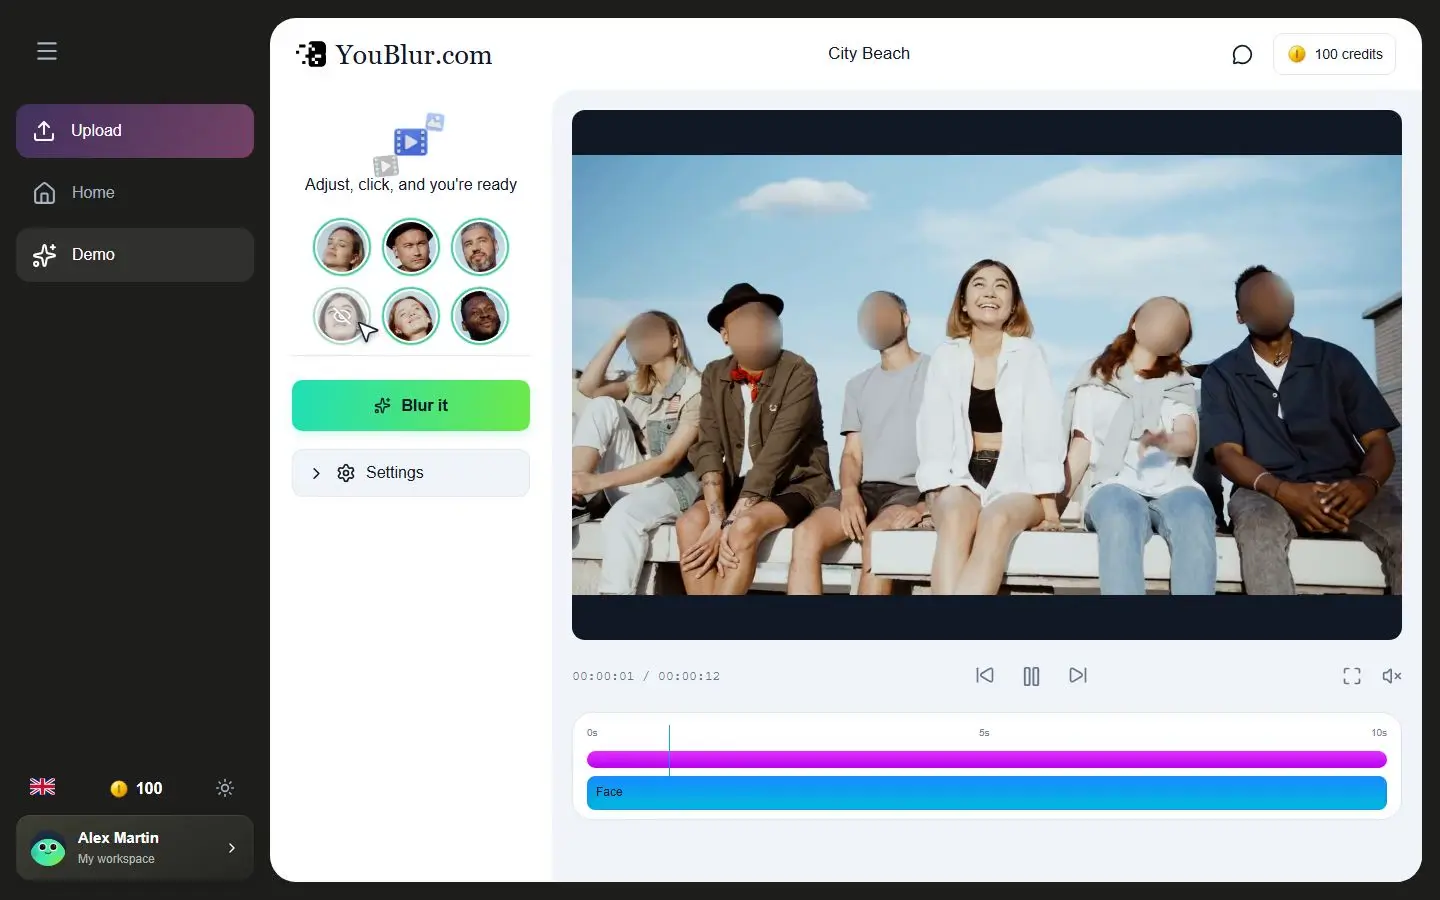Go to Home in the sidebar
This screenshot has height=900, width=1440.
pyautogui.click(x=135, y=193)
